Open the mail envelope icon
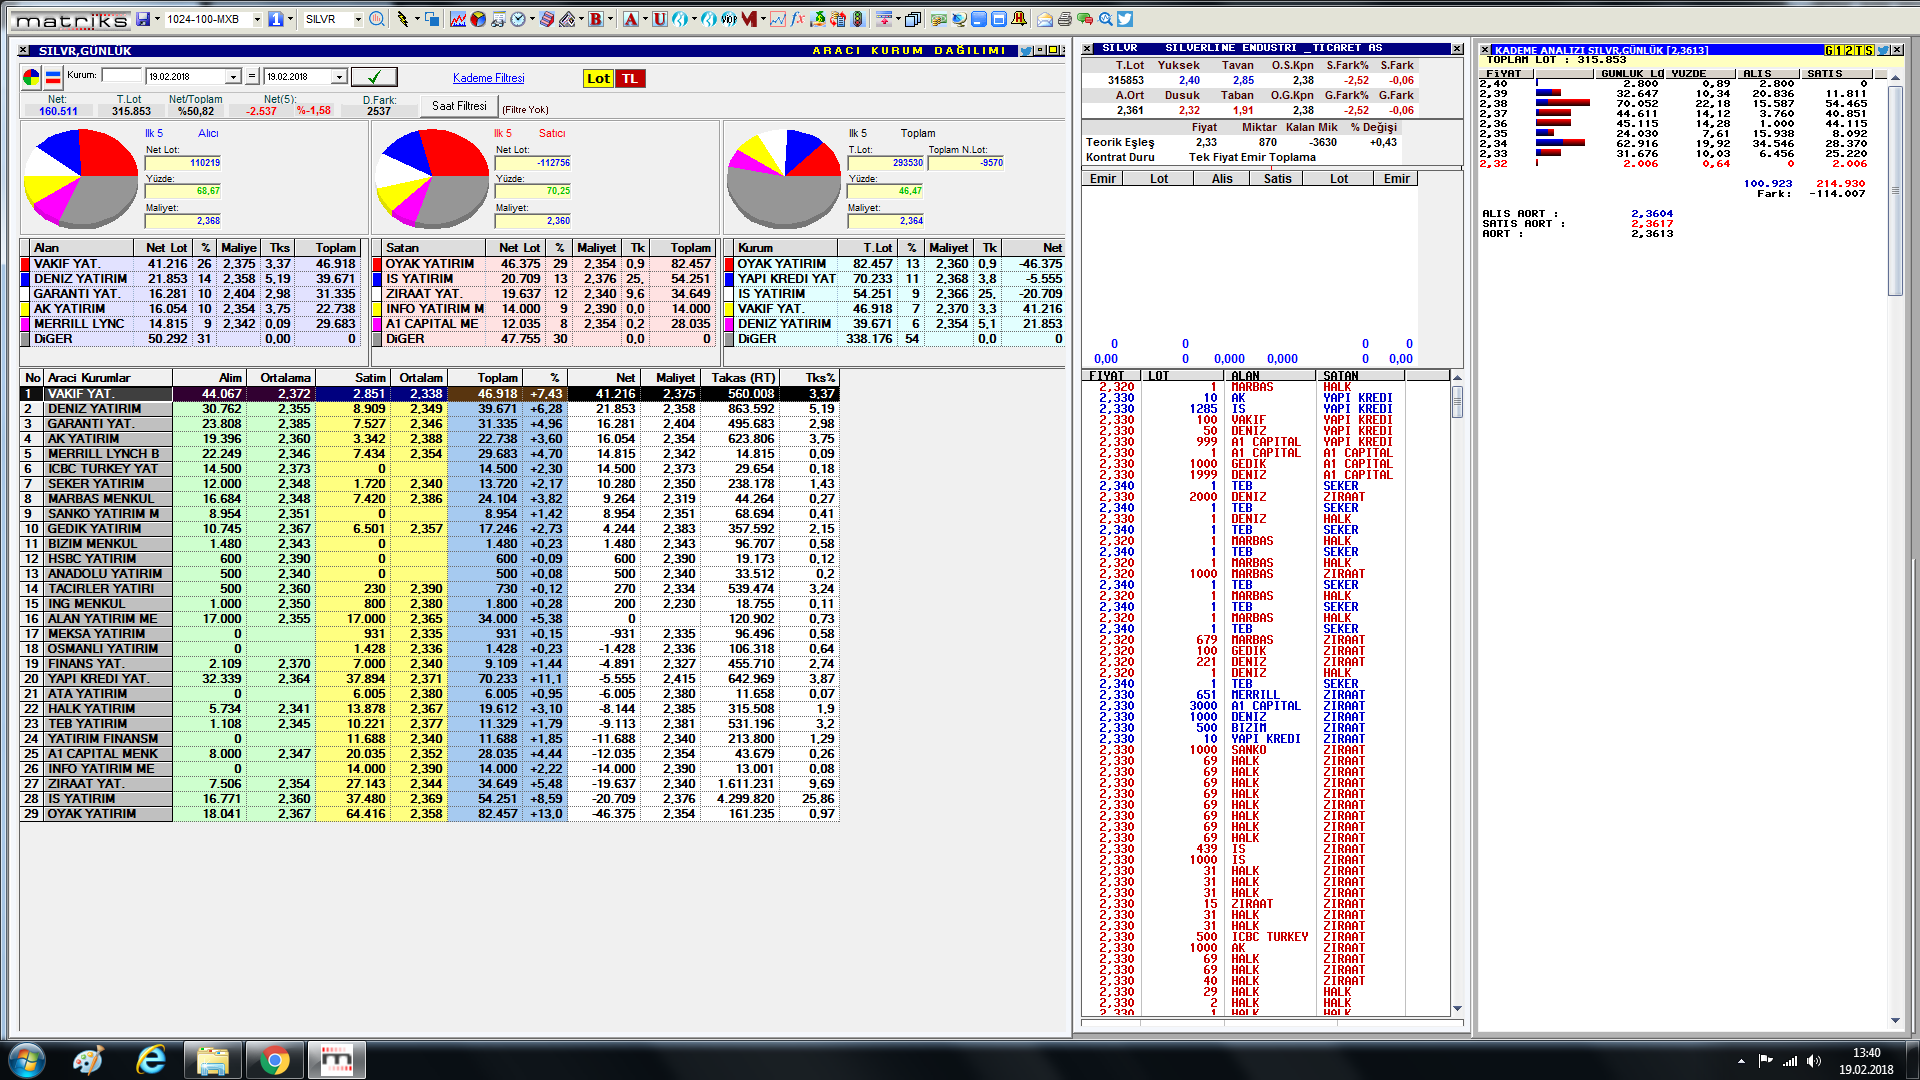Image resolution: width=1920 pixels, height=1080 pixels. 1045,19
